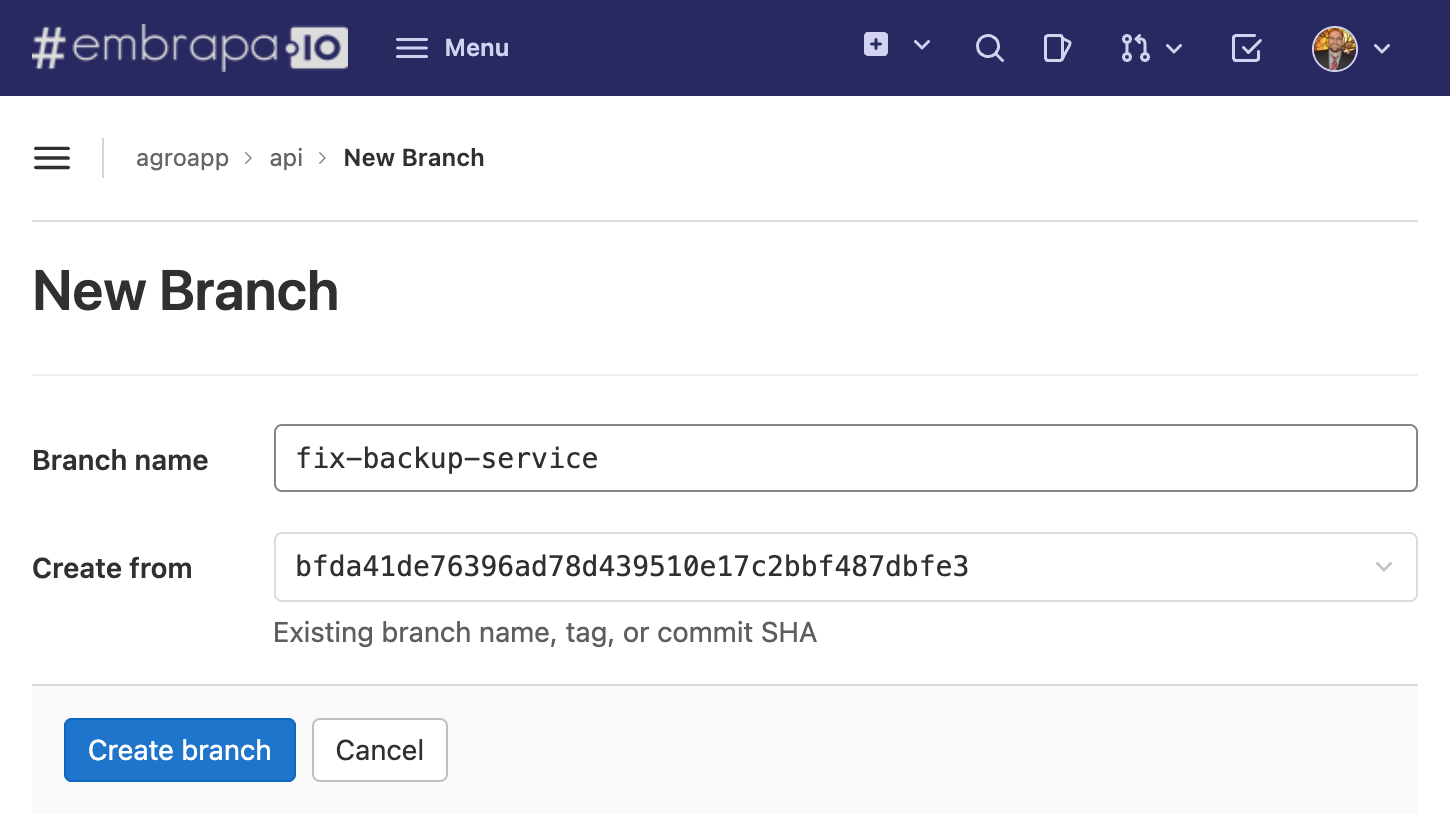Expand the merge requests dropdown arrow
Screen dimensions: 1450x832
(1175, 49)
